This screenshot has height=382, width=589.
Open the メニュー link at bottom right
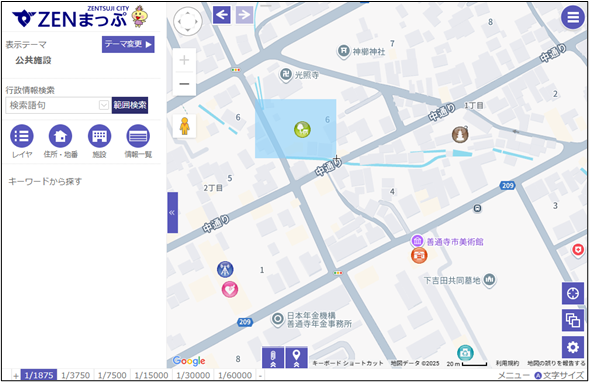click(513, 375)
